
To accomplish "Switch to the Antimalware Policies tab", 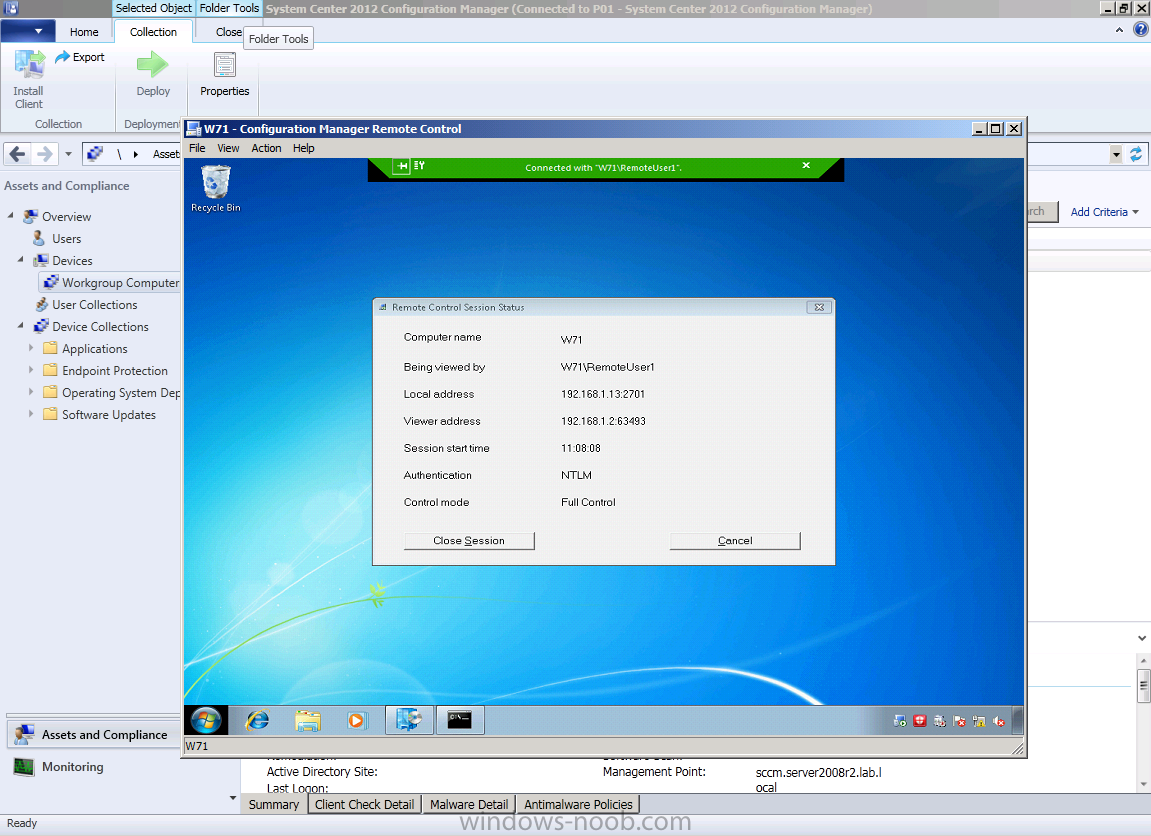I will click(x=578, y=804).
